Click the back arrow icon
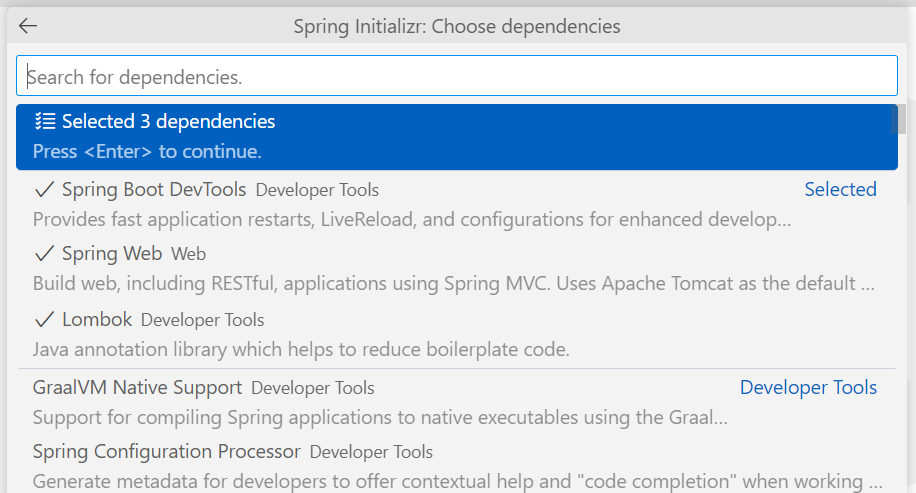The height and width of the screenshot is (493, 916). (x=28, y=26)
